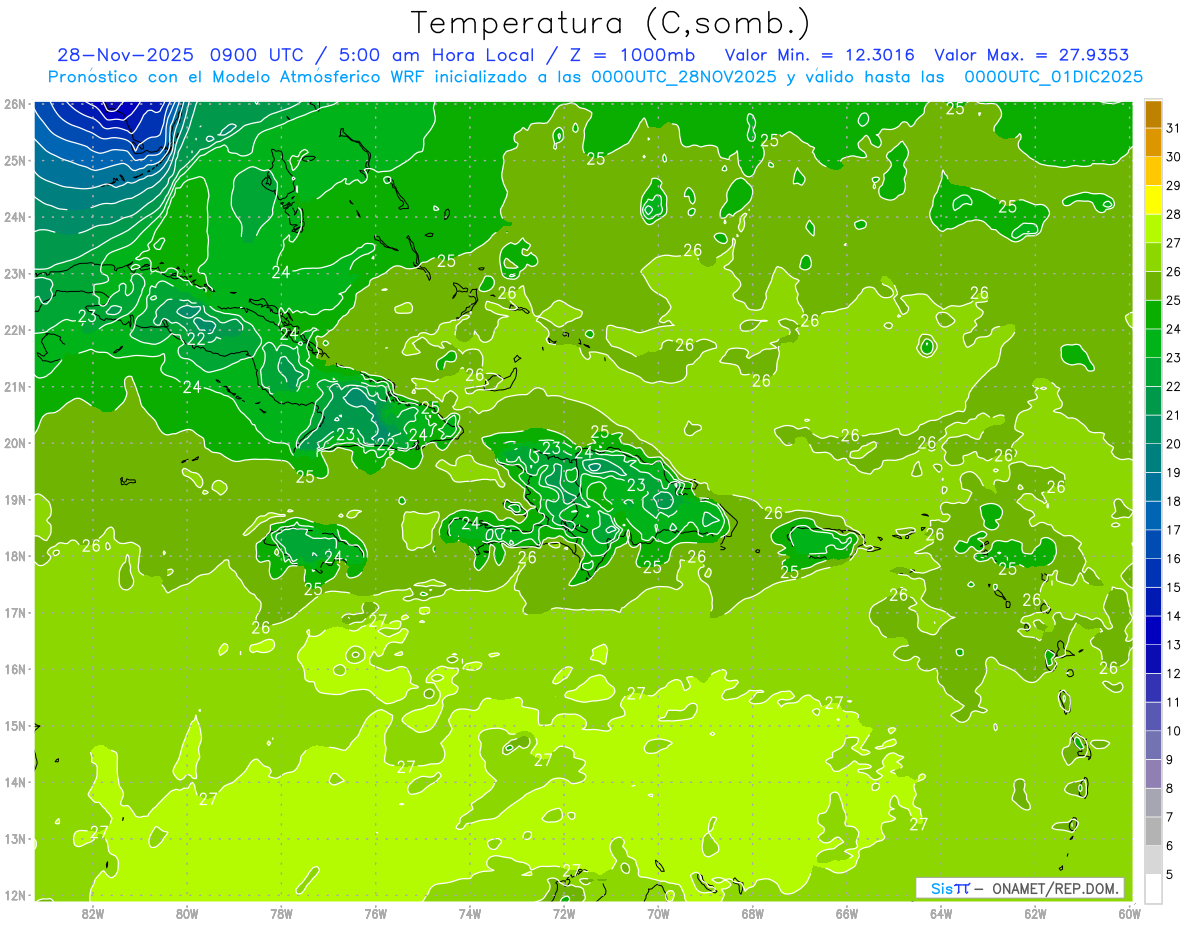The width and height of the screenshot is (1200, 927).
Task: Click the "24N" latitude axis label
Action: 15,217
